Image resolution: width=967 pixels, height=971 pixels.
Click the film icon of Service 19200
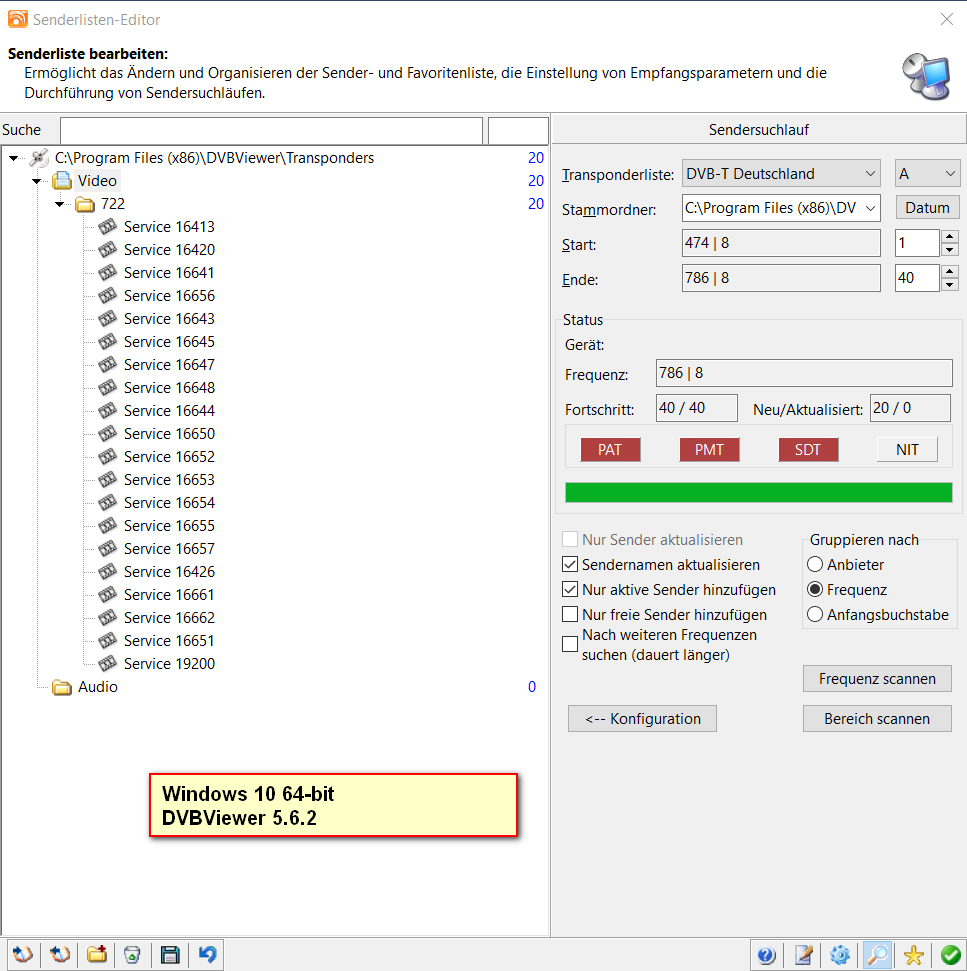107,663
